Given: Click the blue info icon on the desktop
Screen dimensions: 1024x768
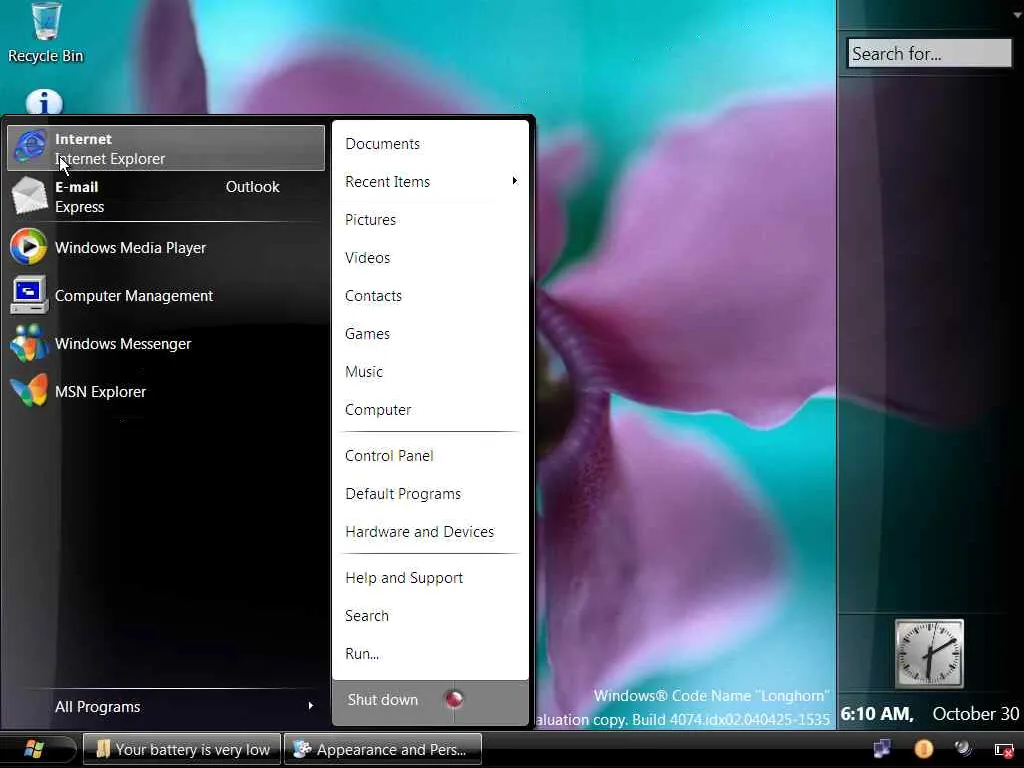Looking at the screenshot, I should click(x=44, y=102).
